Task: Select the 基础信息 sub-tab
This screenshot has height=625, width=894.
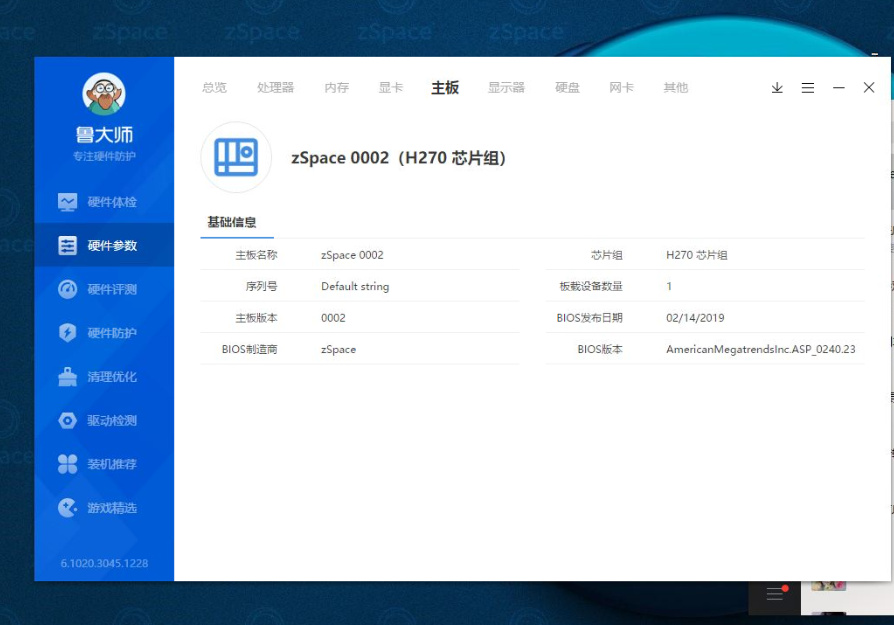Action: click(231, 222)
